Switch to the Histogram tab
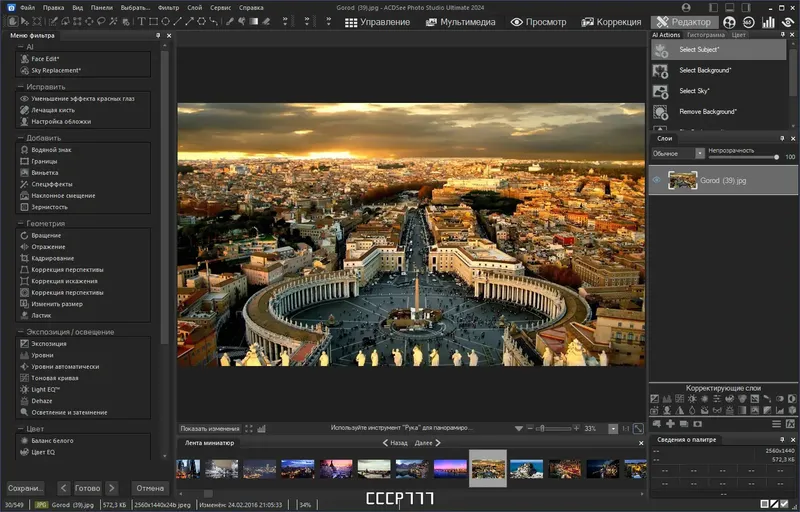Image resolution: width=800 pixels, height=512 pixels. [704, 35]
